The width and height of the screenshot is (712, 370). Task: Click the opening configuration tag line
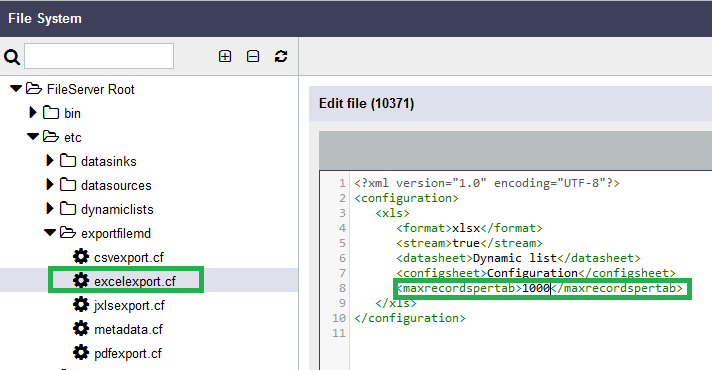[x=406, y=198]
